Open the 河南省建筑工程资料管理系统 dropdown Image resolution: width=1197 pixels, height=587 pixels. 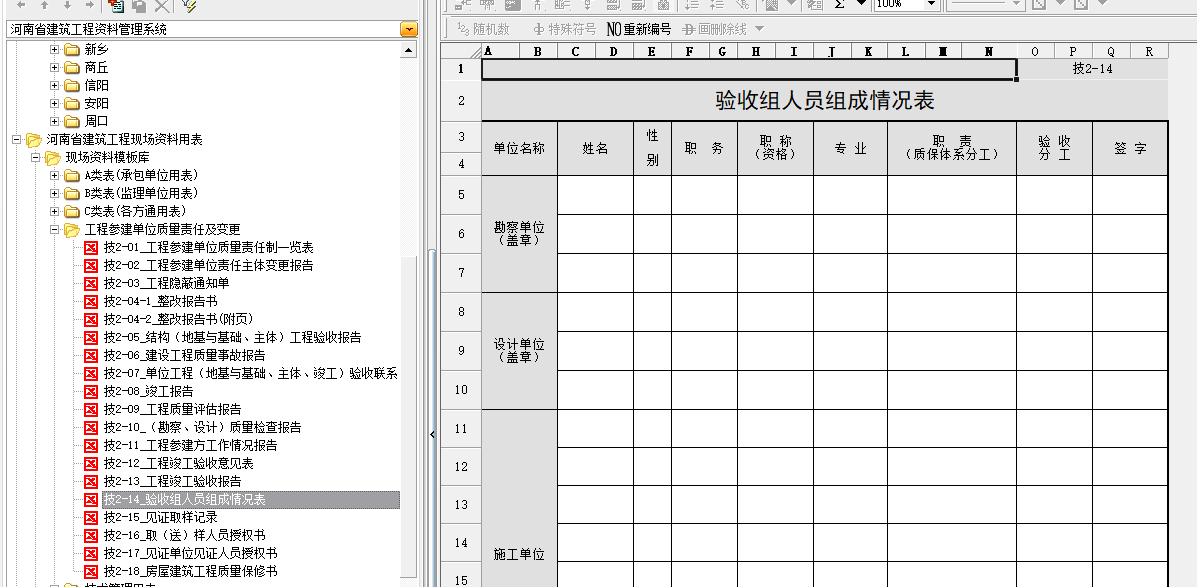[408, 29]
